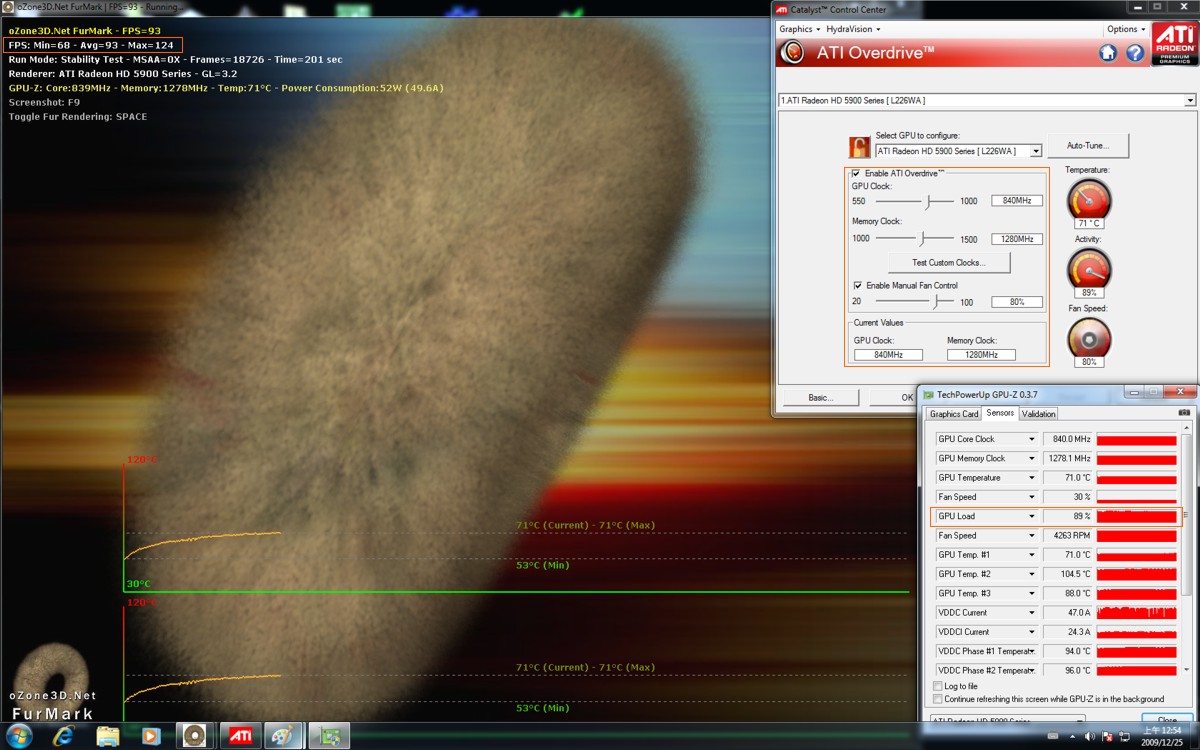Toggle the Enable ATI Overdrive checkbox
1200x750 pixels.
857,174
